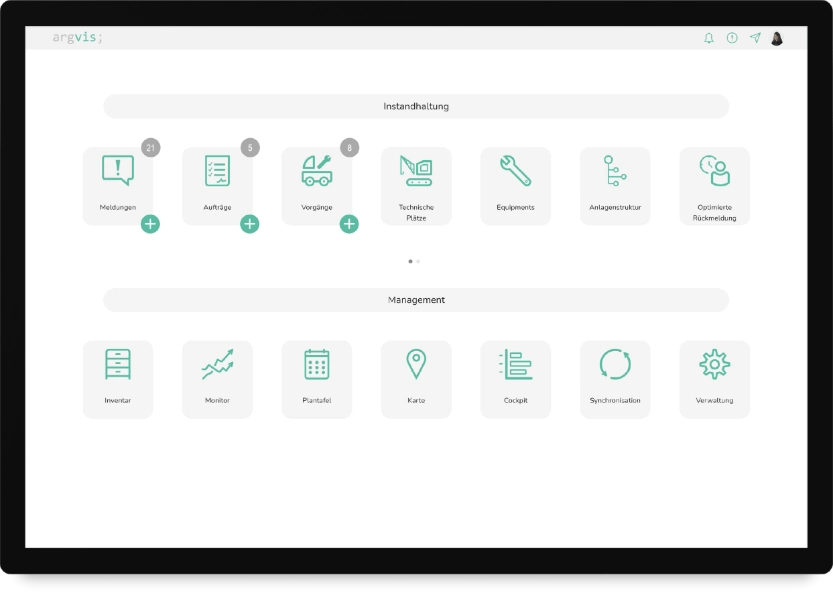Click the paper plane send icon
833x596 pixels.
pyautogui.click(x=755, y=38)
